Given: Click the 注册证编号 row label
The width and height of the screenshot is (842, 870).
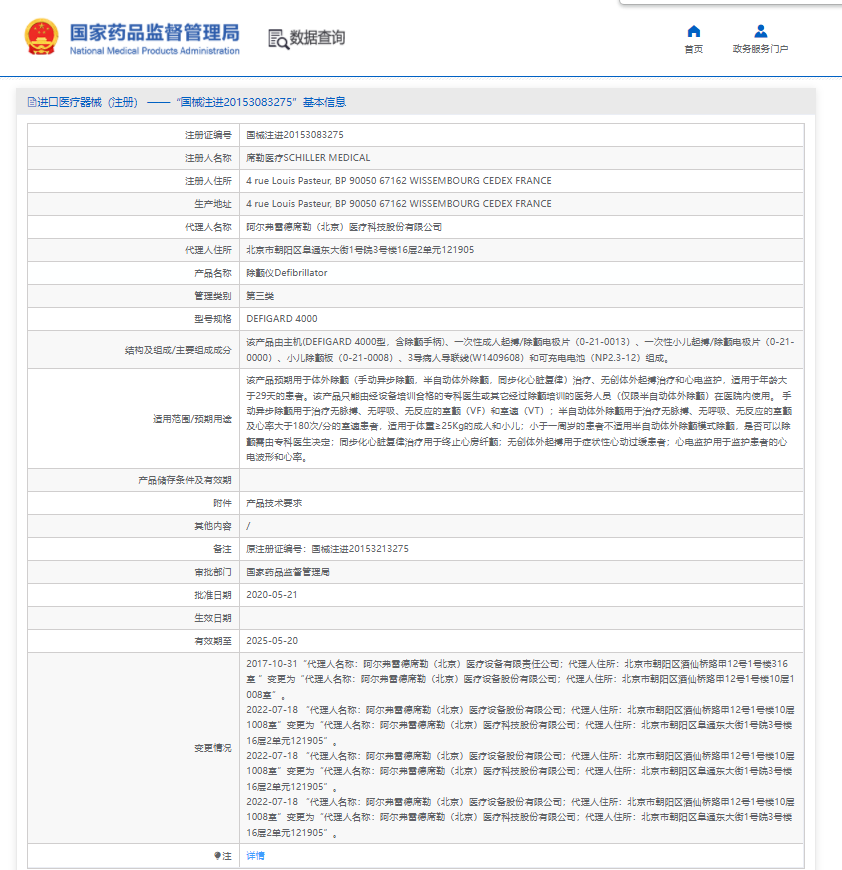Looking at the screenshot, I should (x=208, y=135).
